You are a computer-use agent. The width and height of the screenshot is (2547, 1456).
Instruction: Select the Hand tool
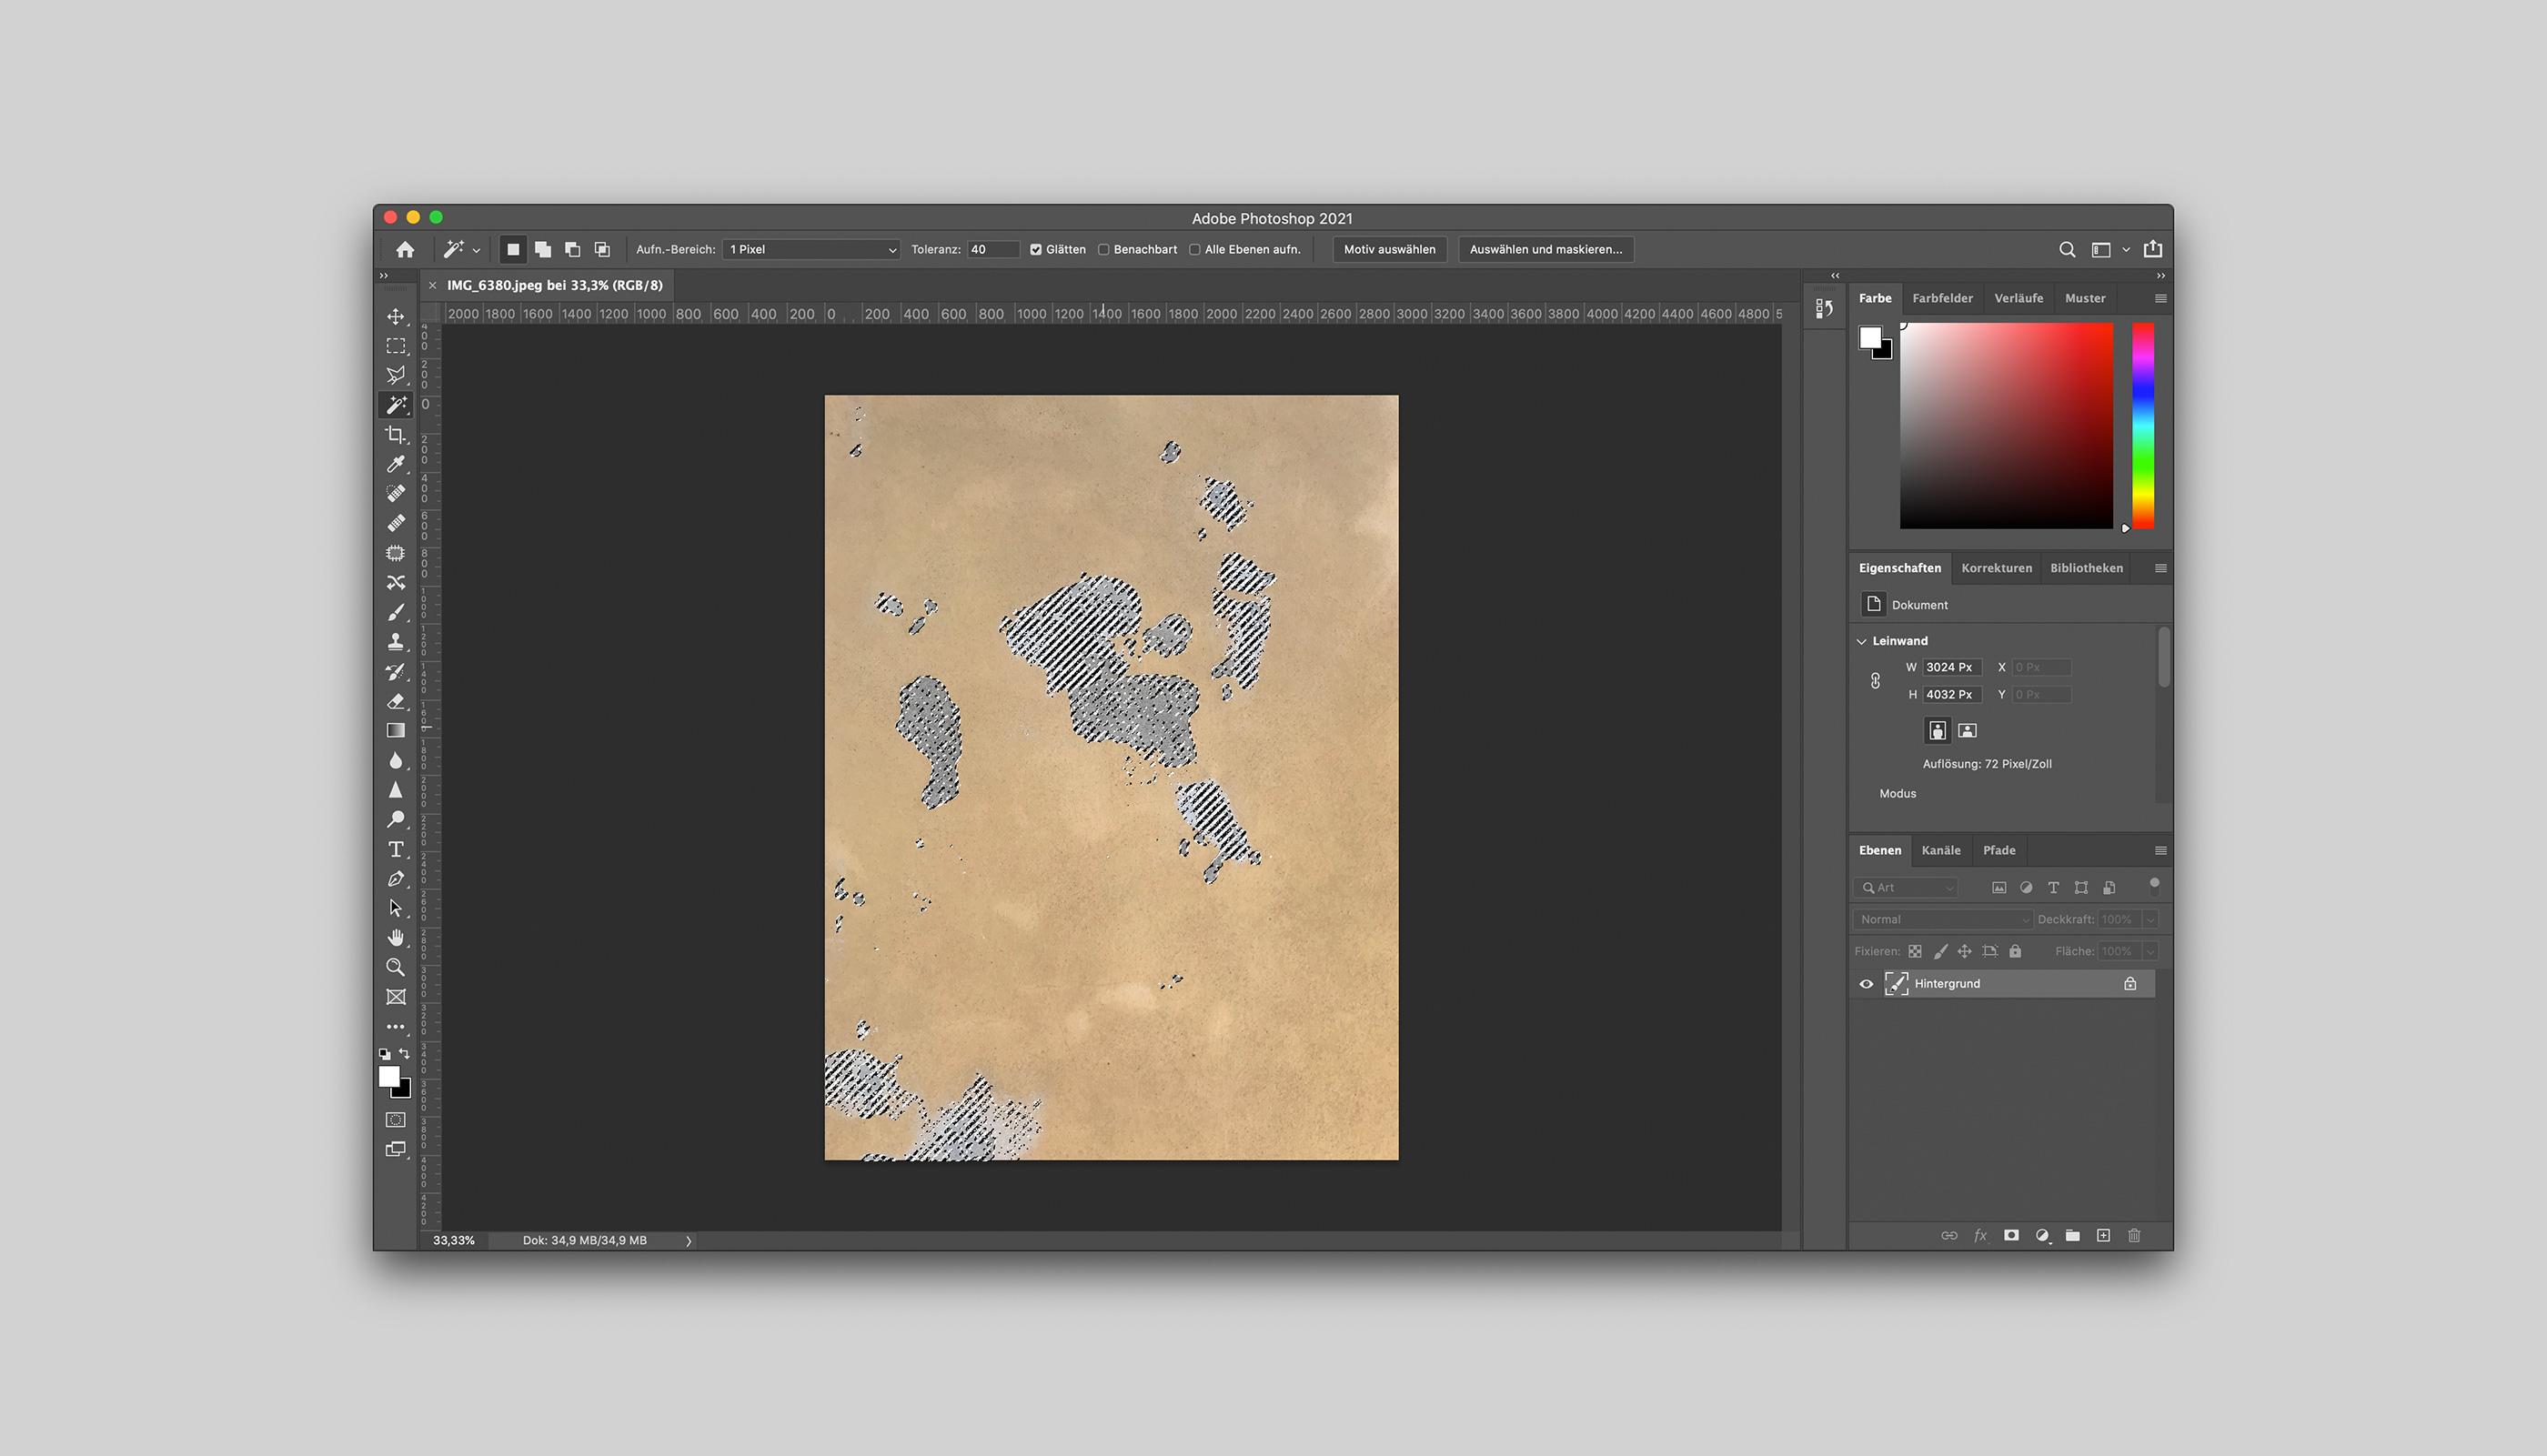[396, 937]
